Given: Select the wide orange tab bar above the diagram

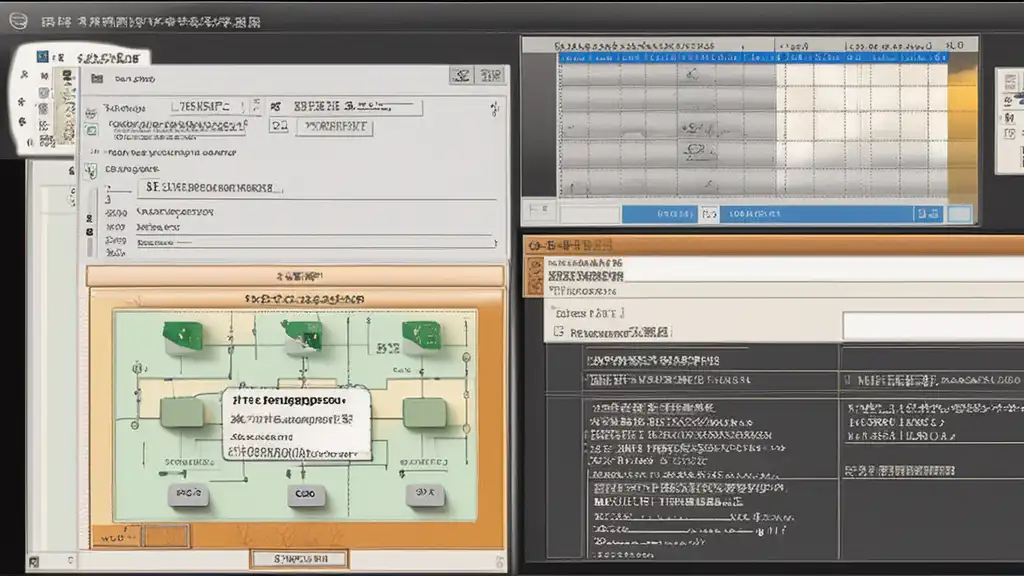Looking at the screenshot, I should pos(295,276).
